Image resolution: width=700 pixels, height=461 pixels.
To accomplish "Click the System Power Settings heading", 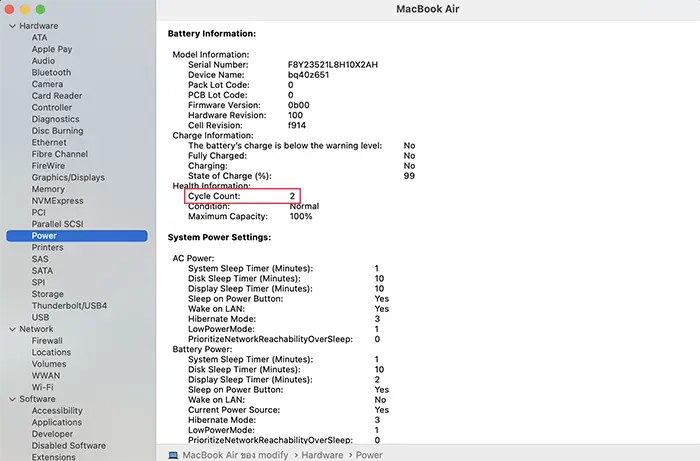I will click(219, 237).
